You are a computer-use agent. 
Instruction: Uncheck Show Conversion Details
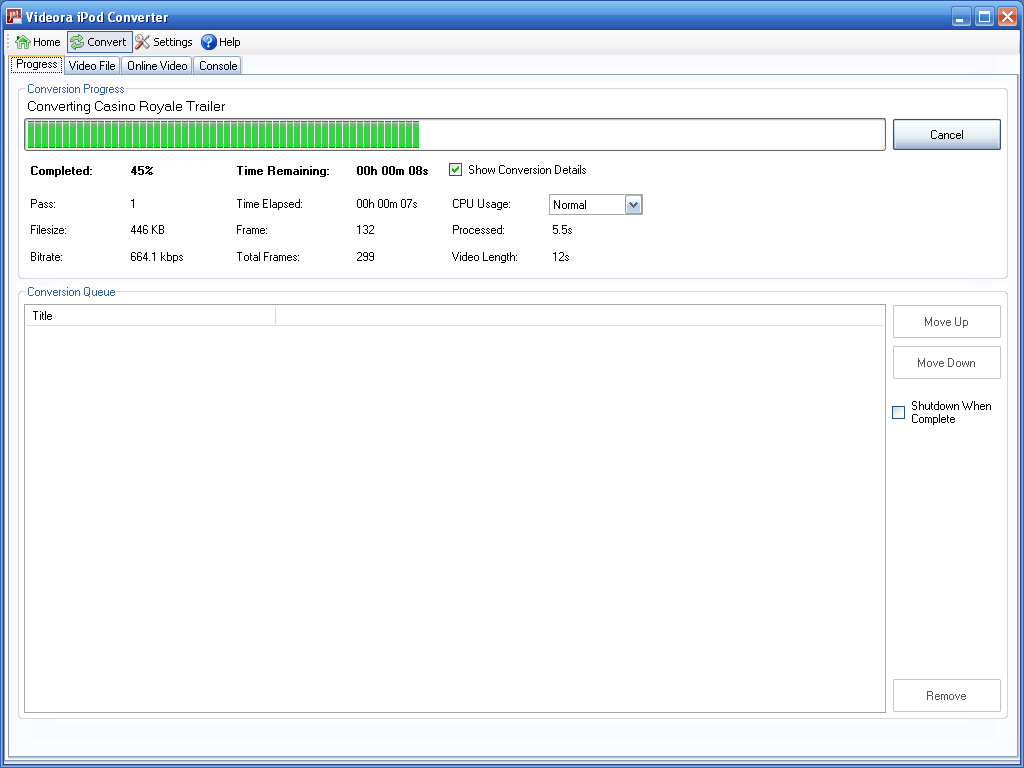(456, 170)
